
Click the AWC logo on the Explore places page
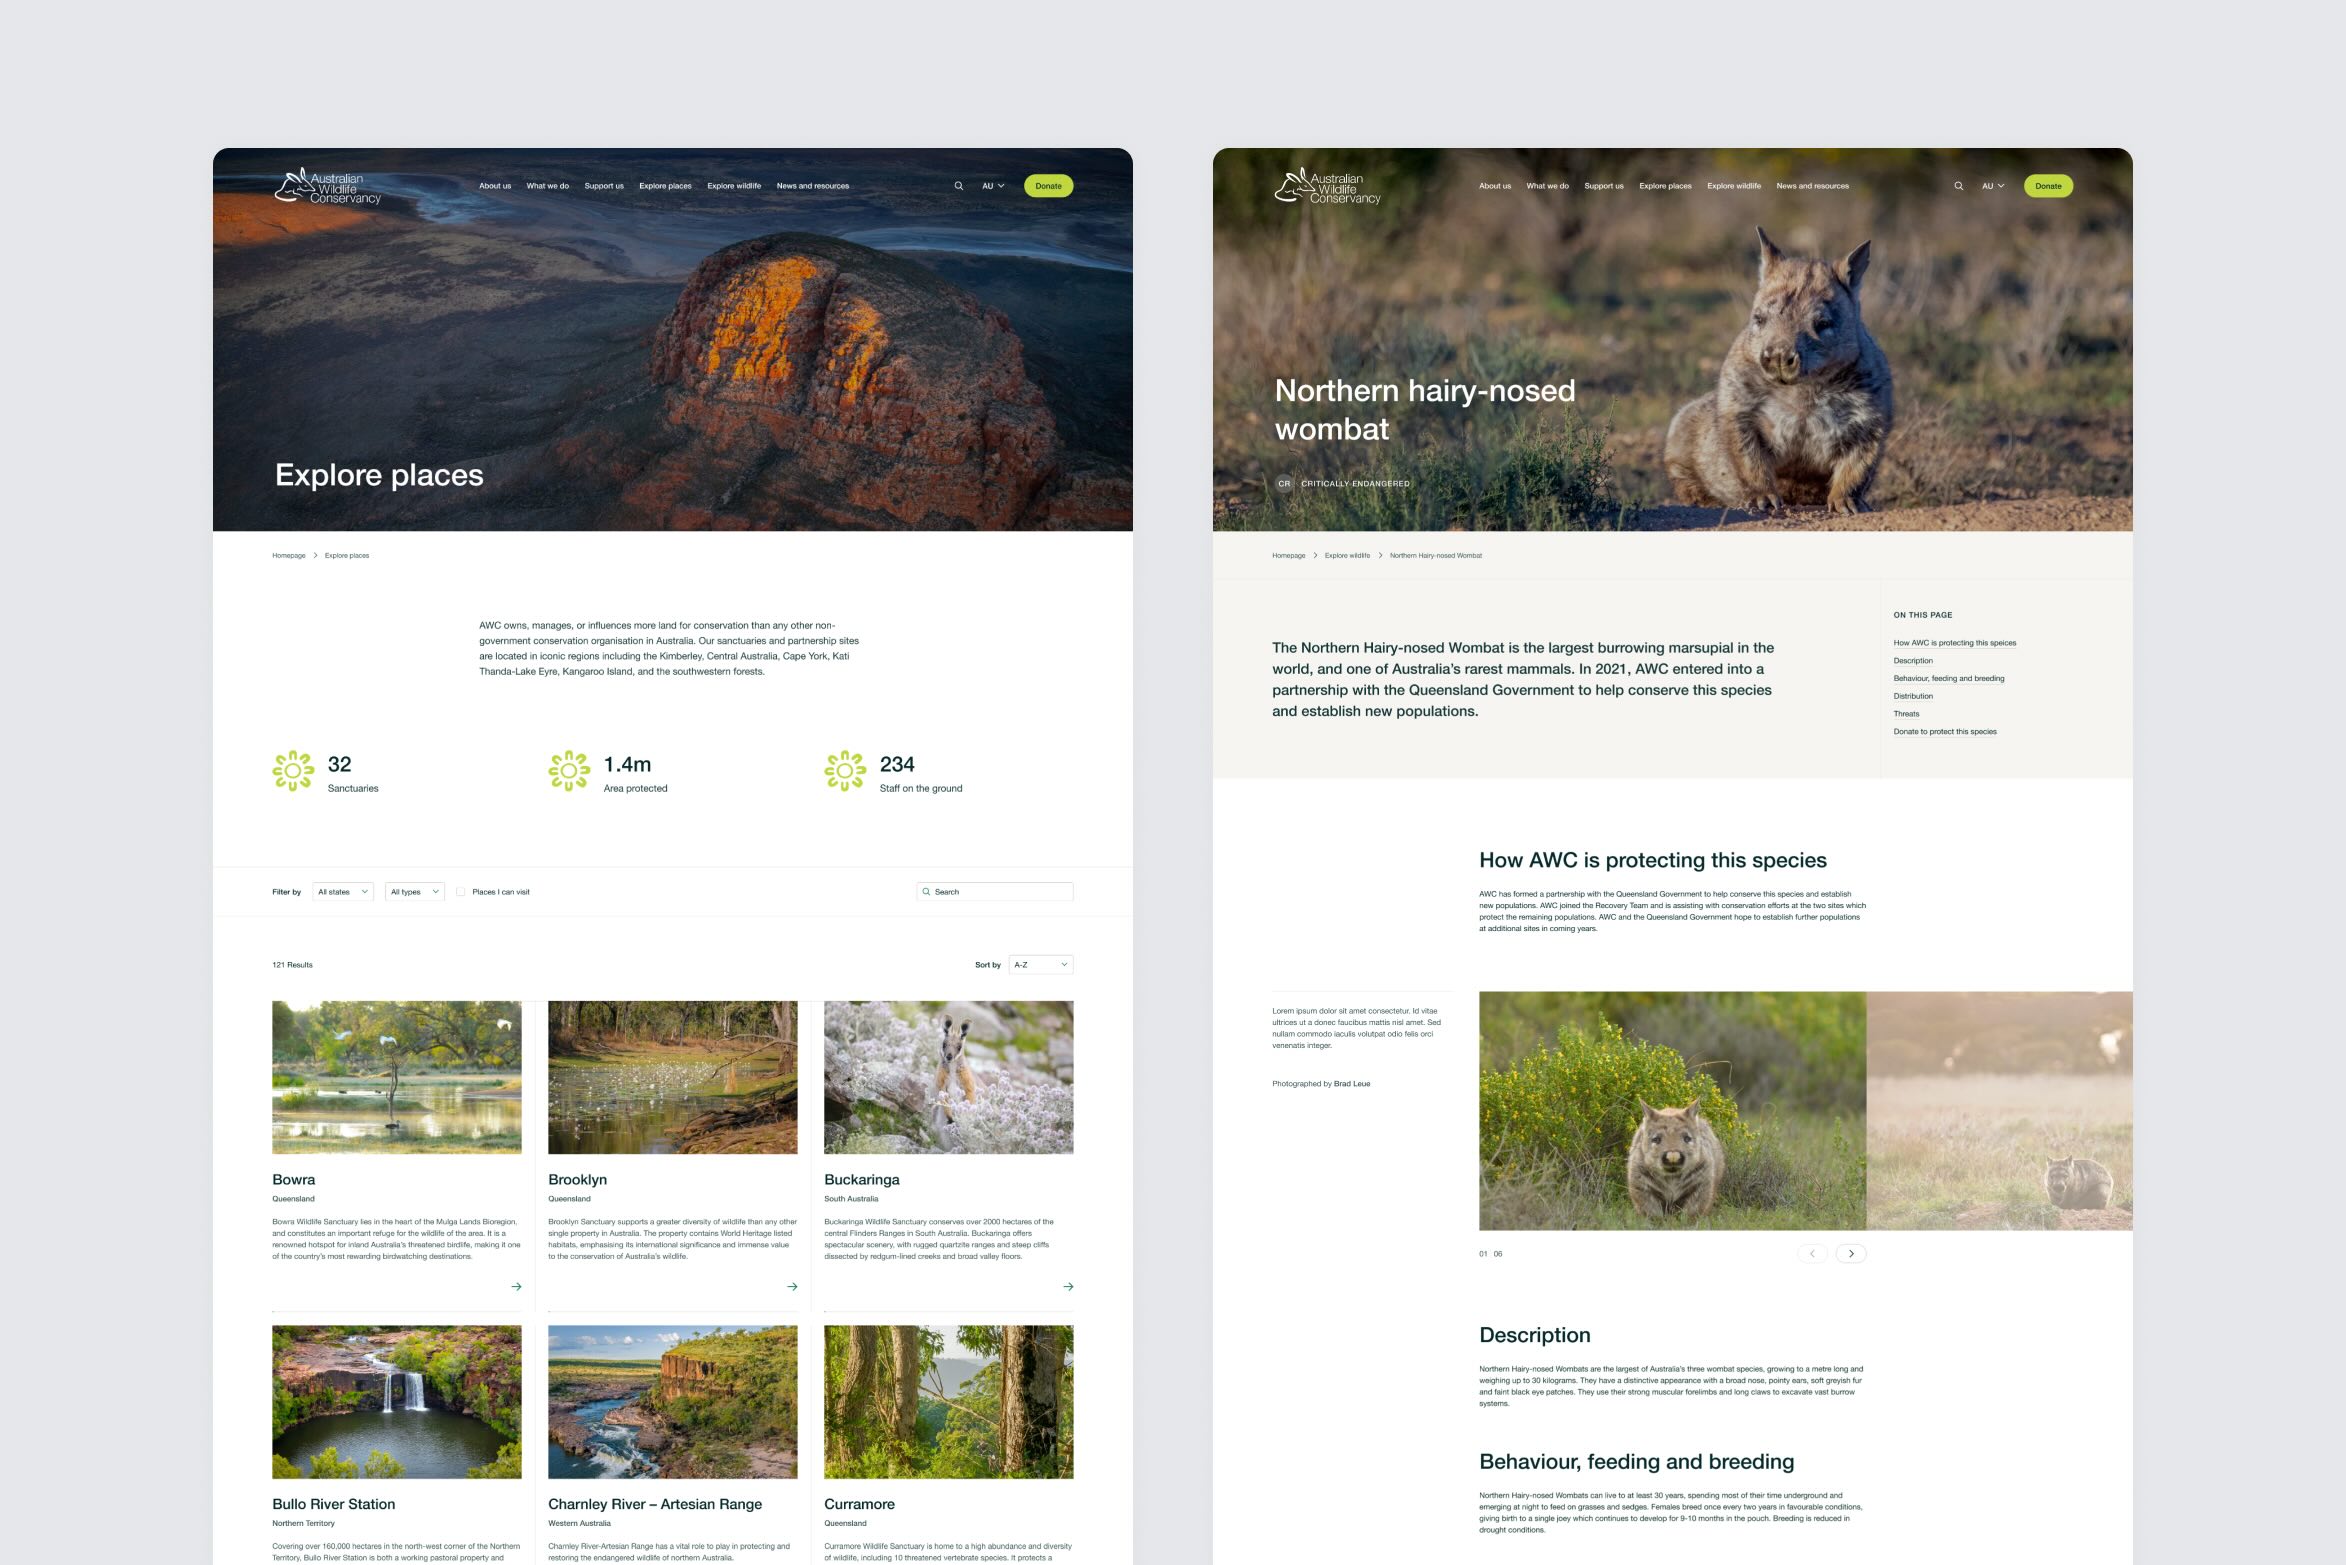(327, 186)
